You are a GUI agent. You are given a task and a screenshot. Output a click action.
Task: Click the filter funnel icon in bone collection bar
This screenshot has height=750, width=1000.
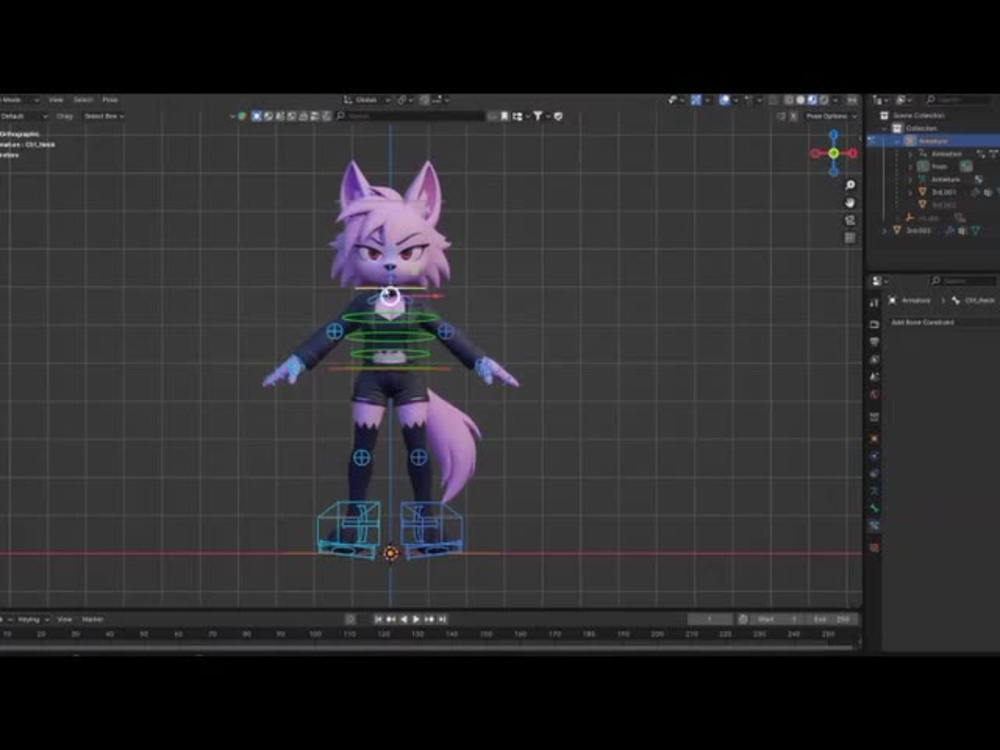tap(538, 116)
